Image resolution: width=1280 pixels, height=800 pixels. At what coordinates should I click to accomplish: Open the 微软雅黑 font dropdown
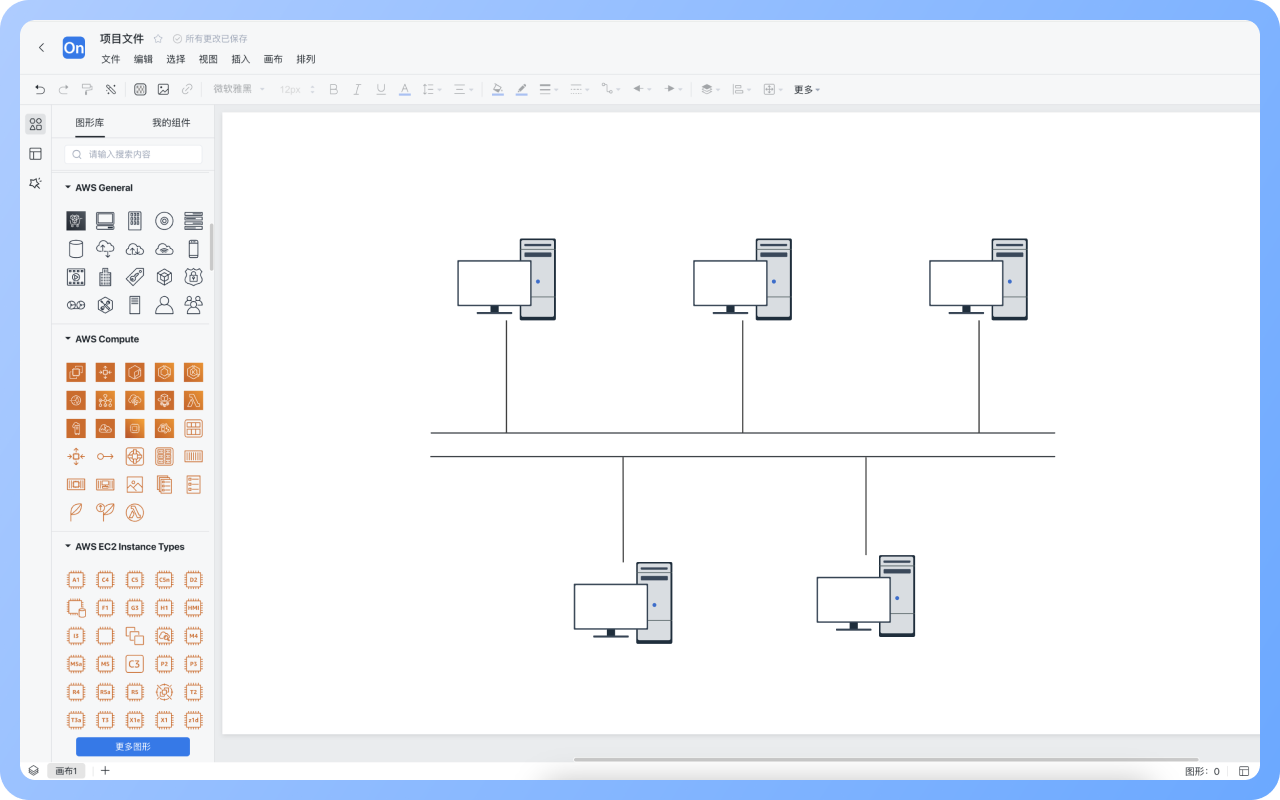238,89
